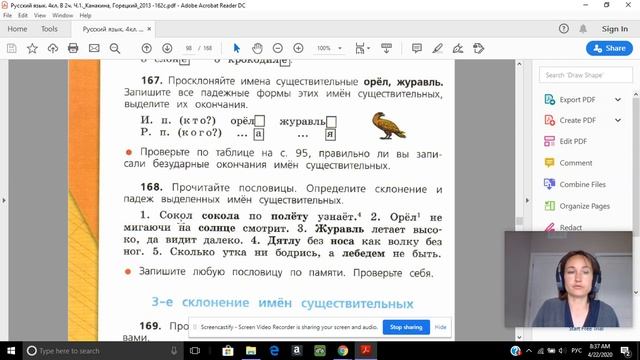Bookmark the document with the star icon

tap(32, 48)
